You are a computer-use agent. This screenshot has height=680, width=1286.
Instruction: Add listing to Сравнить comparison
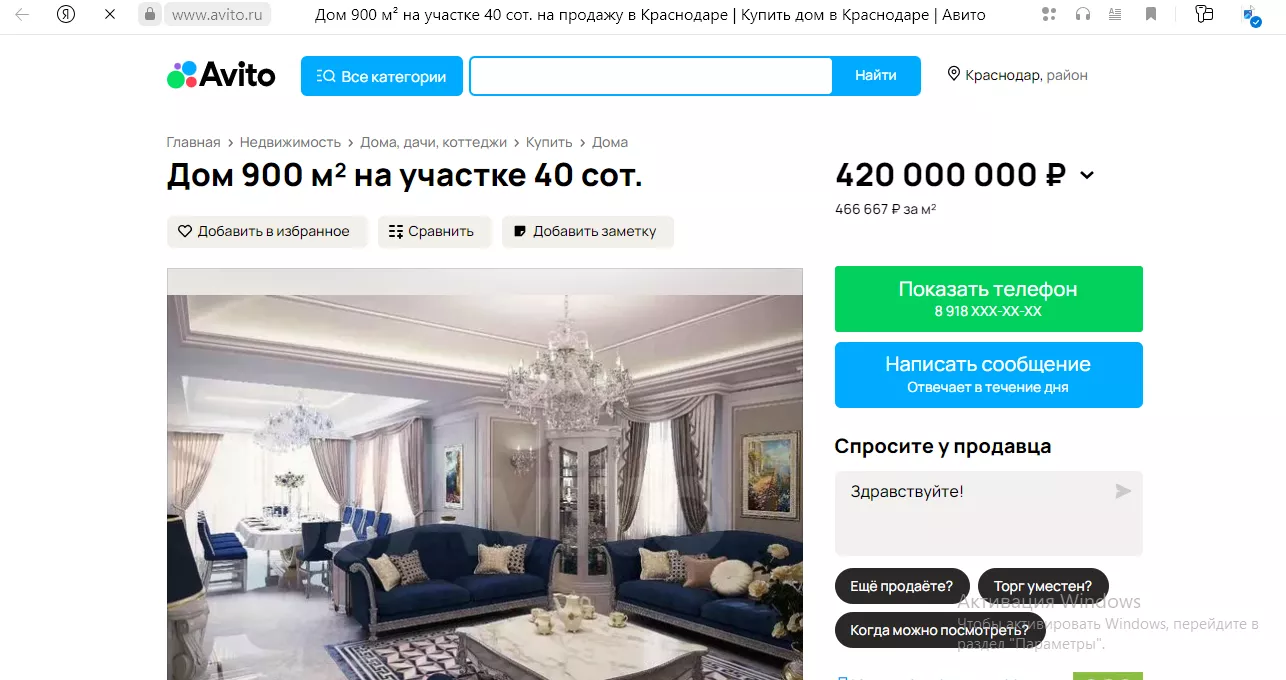(434, 231)
